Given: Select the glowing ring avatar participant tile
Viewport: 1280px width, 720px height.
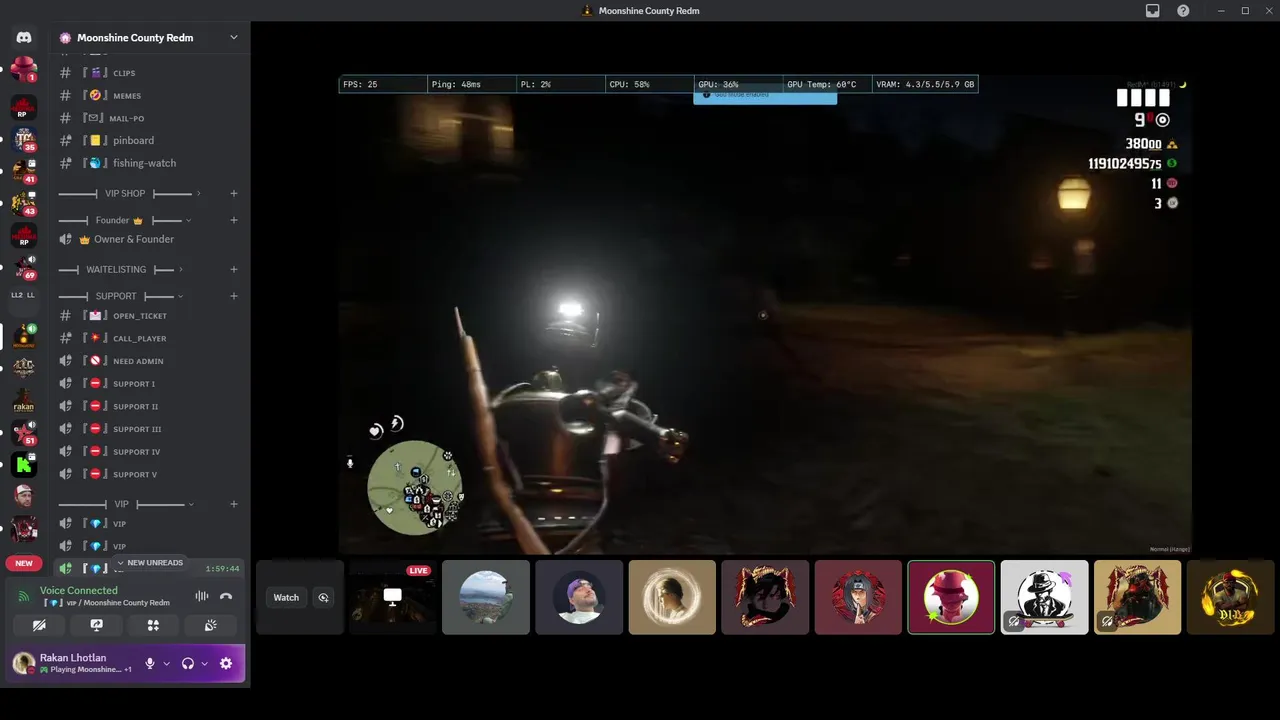Looking at the screenshot, I should click(x=672, y=597).
